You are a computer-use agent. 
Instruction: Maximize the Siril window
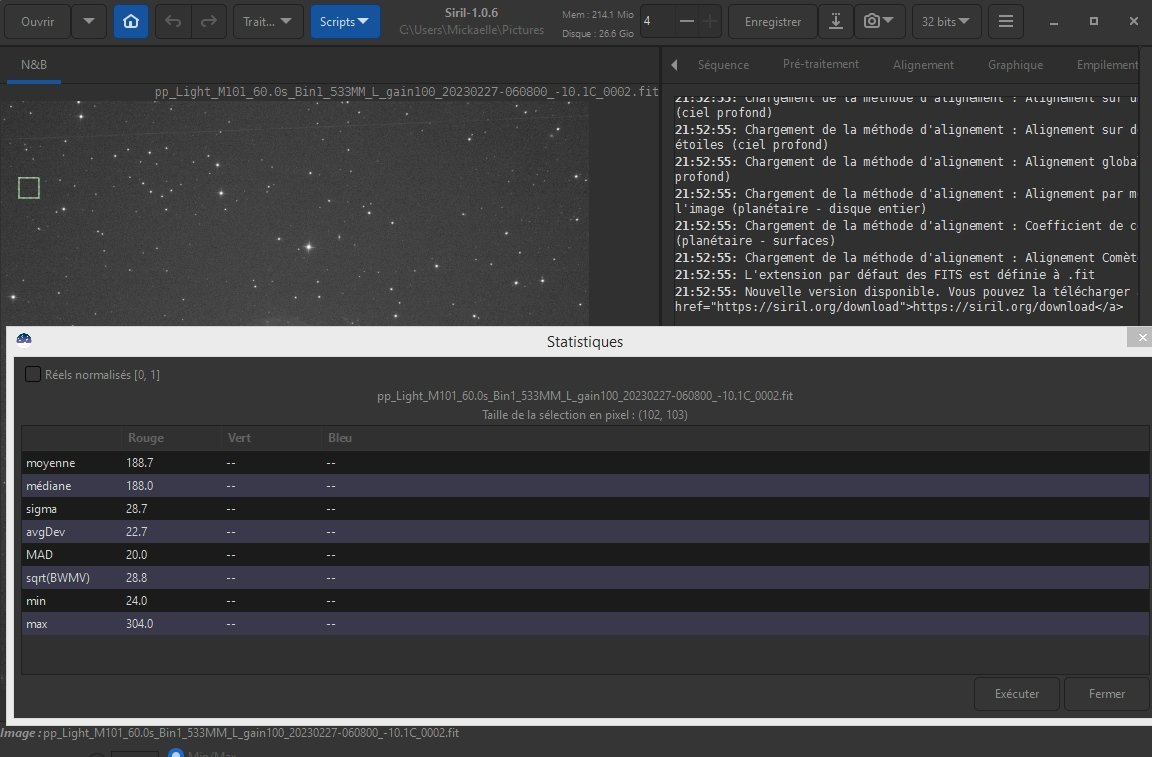point(1093,21)
